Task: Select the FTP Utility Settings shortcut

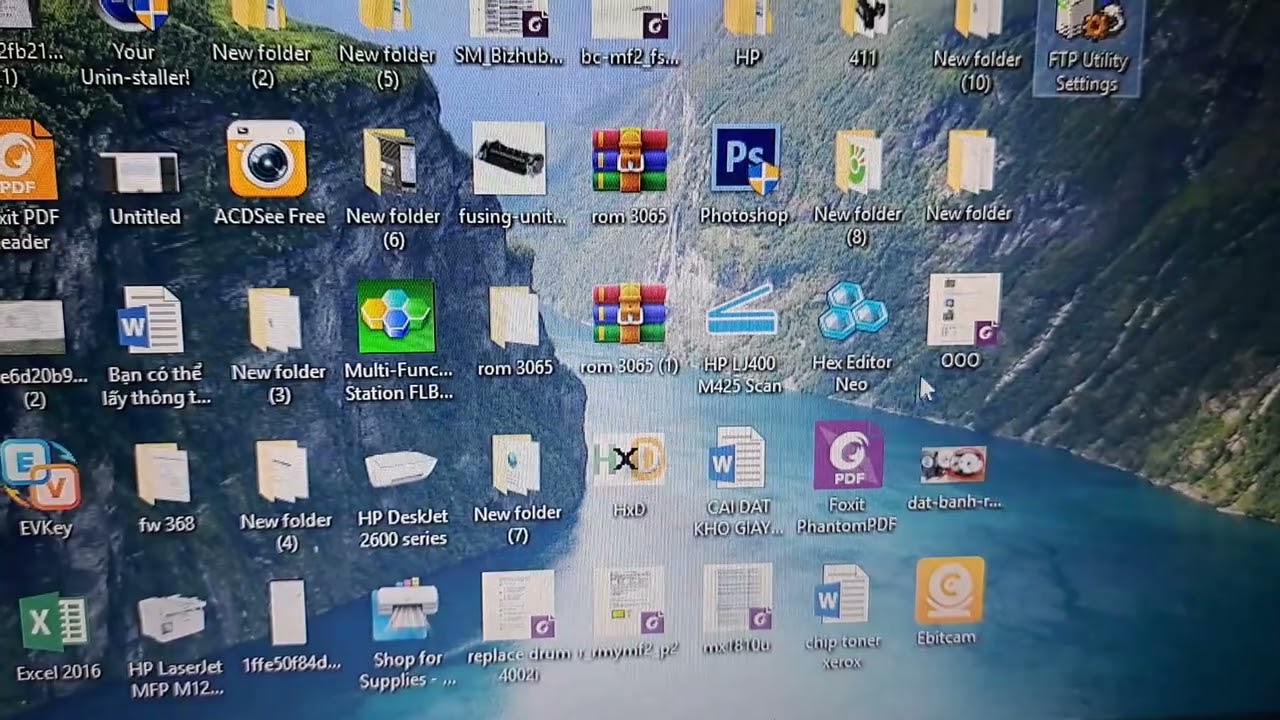Action: (1088, 47)
